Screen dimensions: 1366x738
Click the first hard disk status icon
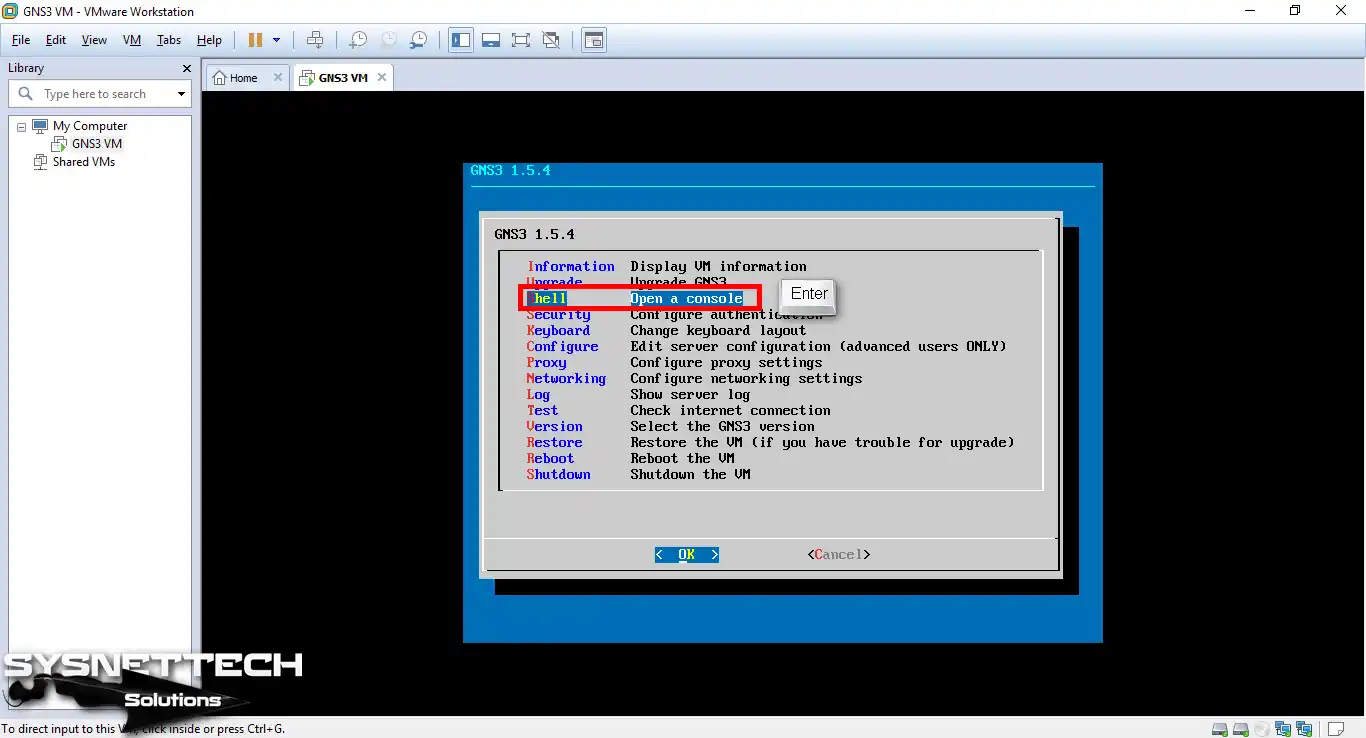tap(1220, 729)
